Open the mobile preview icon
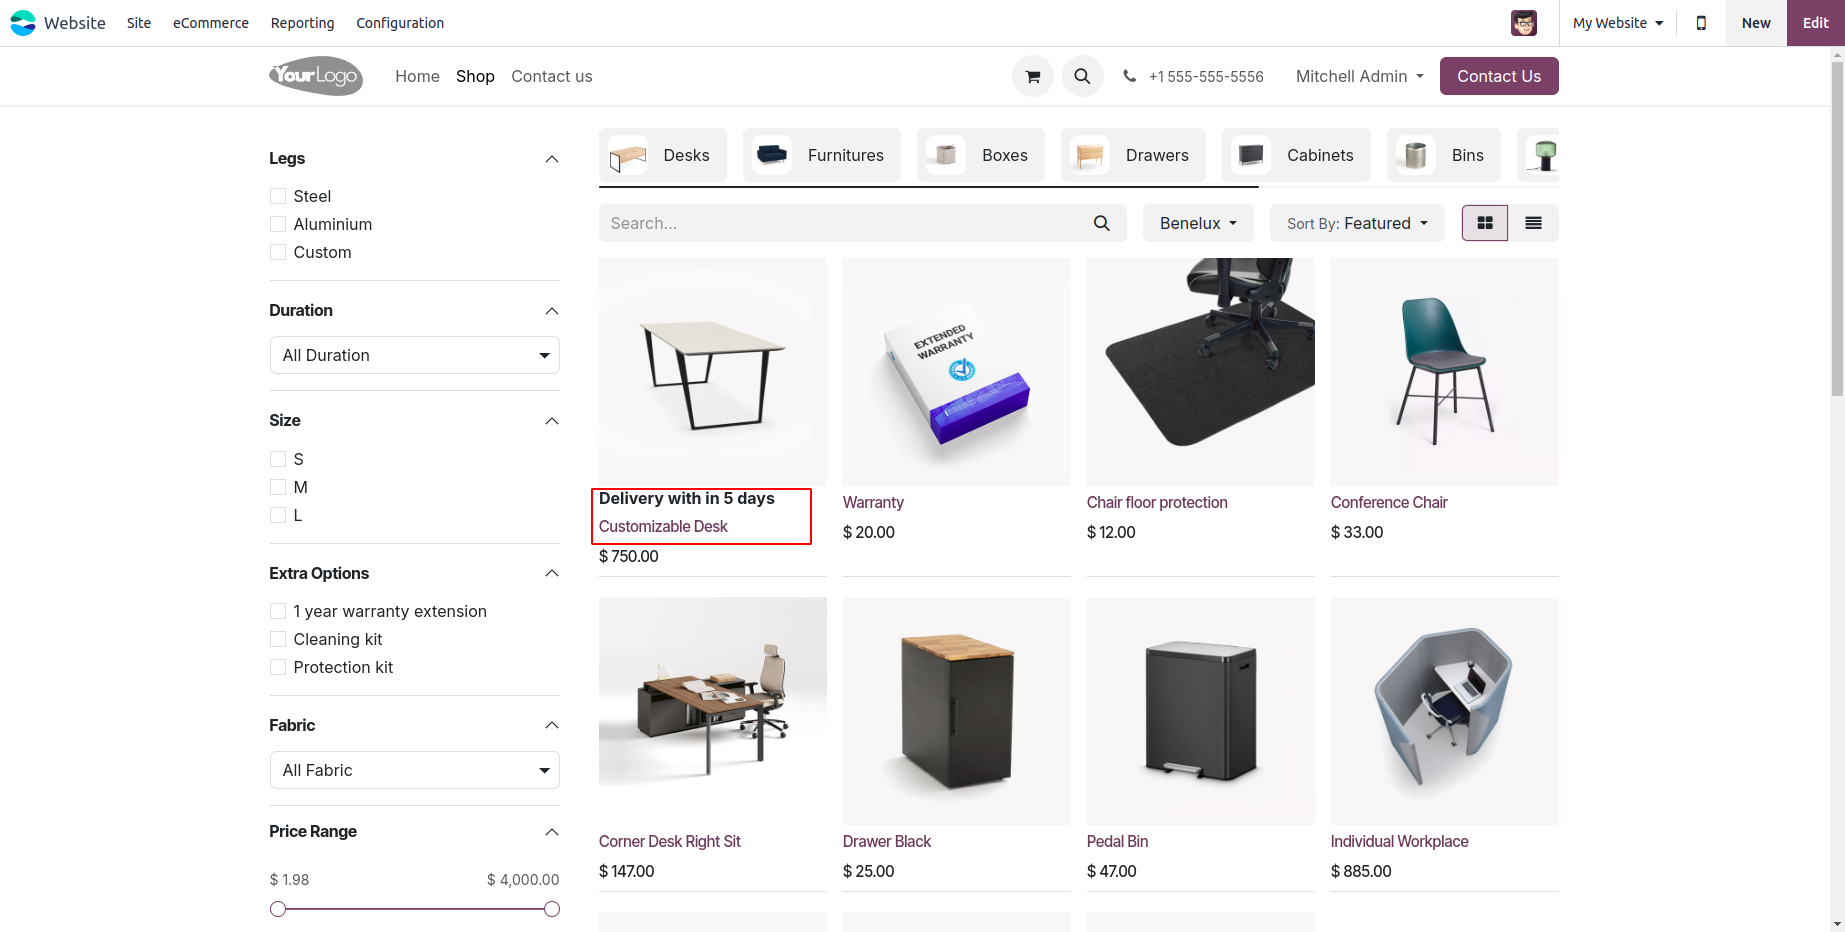This screenshot has height=932, width=1845. coord(1701,23)
